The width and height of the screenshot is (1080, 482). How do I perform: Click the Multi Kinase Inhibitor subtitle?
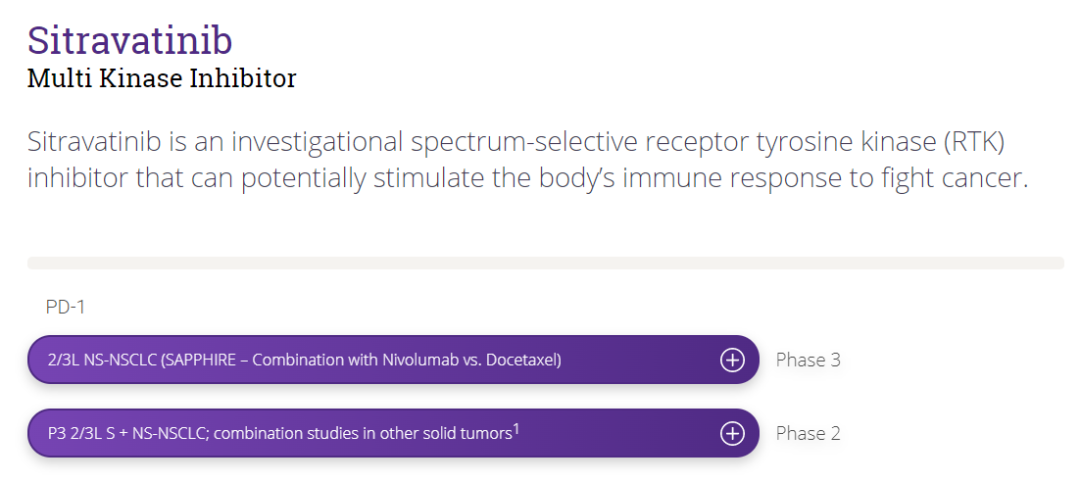(162, 78)
